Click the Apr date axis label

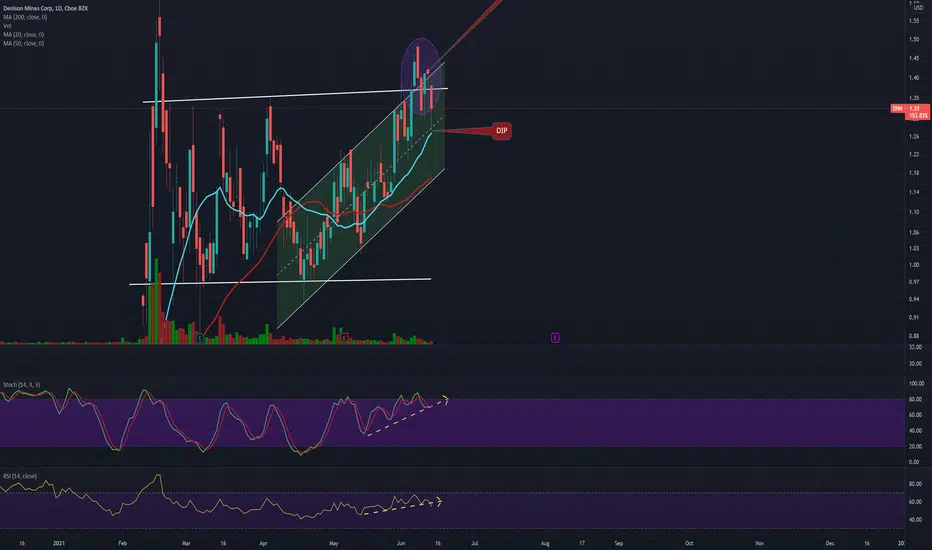tap(263, 543)
